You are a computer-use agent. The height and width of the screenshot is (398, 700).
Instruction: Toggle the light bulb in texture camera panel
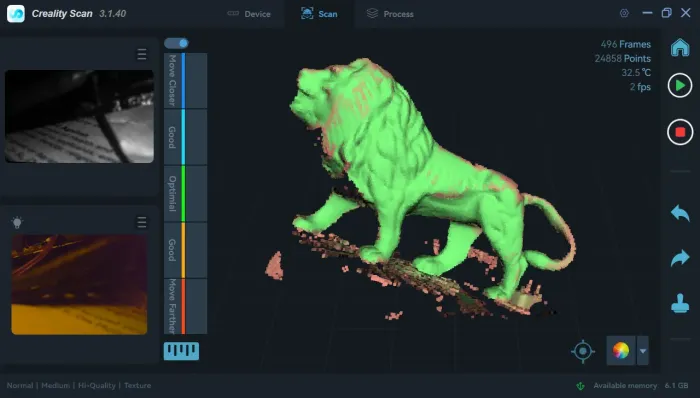pyautogui.click(x=17, y=222)
